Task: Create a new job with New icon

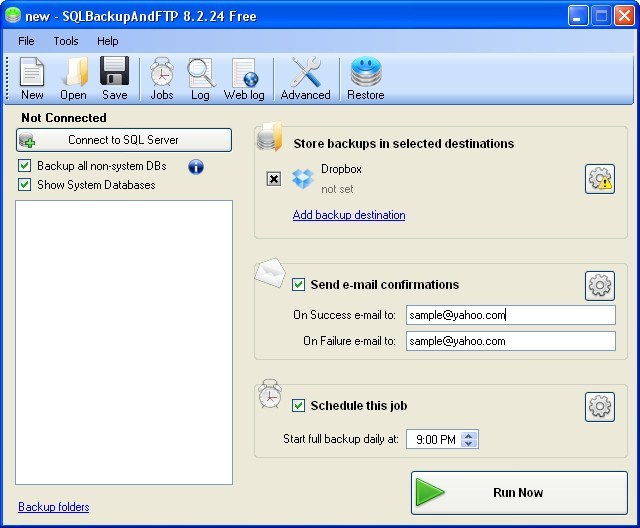Action: (x=32, y=78)
